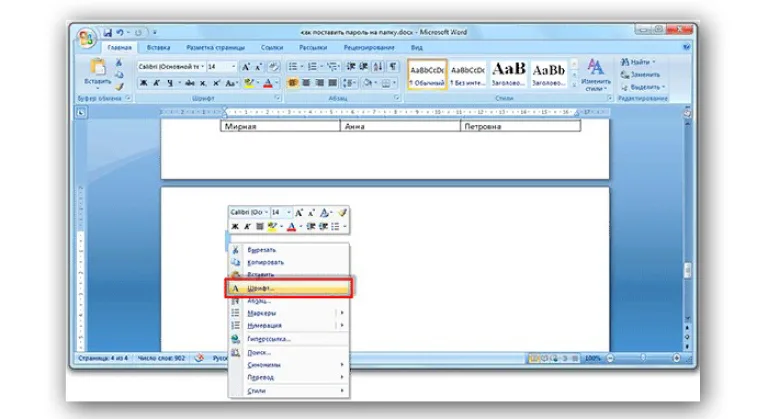Activate the Format Painter brush in ribbon
Screen dimensions: 768x419
point(119,87)
